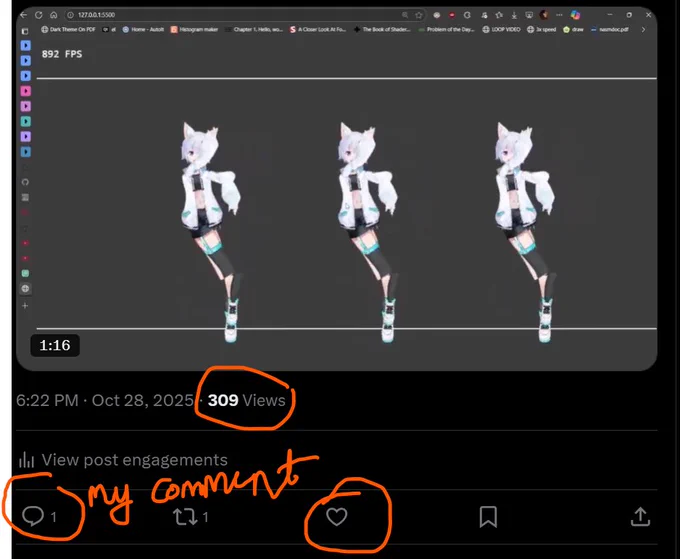680x559 pixels.
Task: Select the hot pink vertical tab icon
Action: click(26, 91)
